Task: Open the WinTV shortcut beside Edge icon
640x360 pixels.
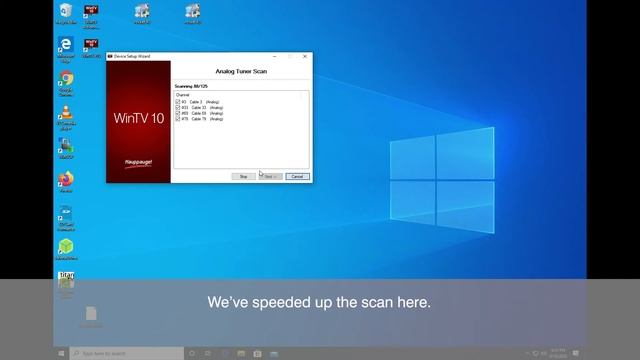Action: pos(91,48)
